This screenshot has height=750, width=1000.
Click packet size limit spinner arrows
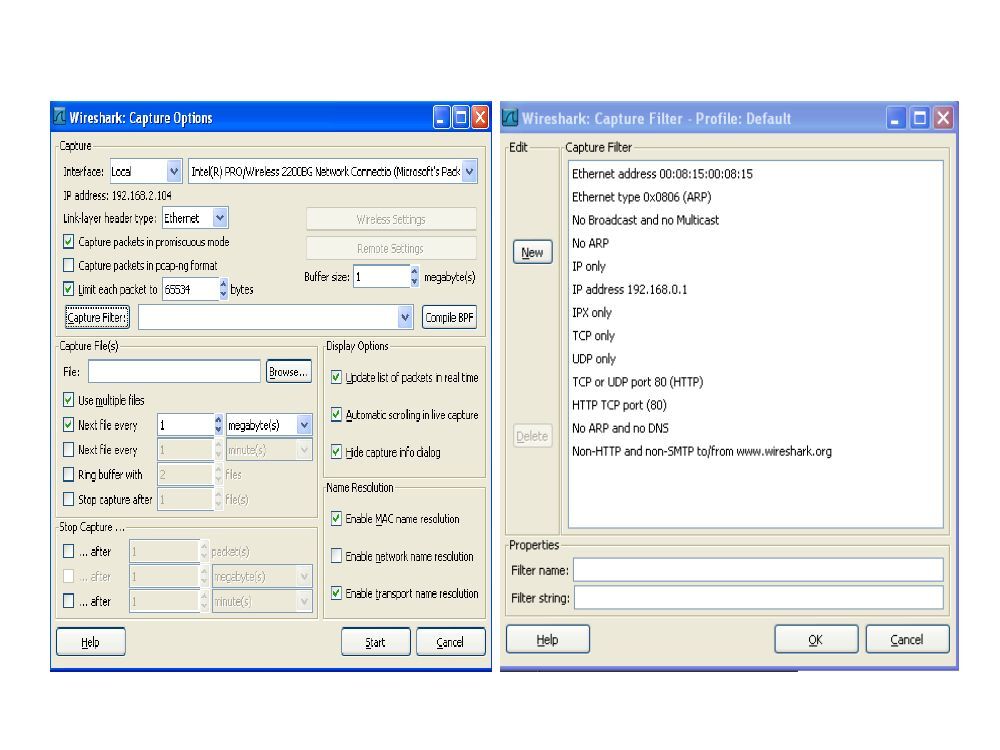click(223, 289)
